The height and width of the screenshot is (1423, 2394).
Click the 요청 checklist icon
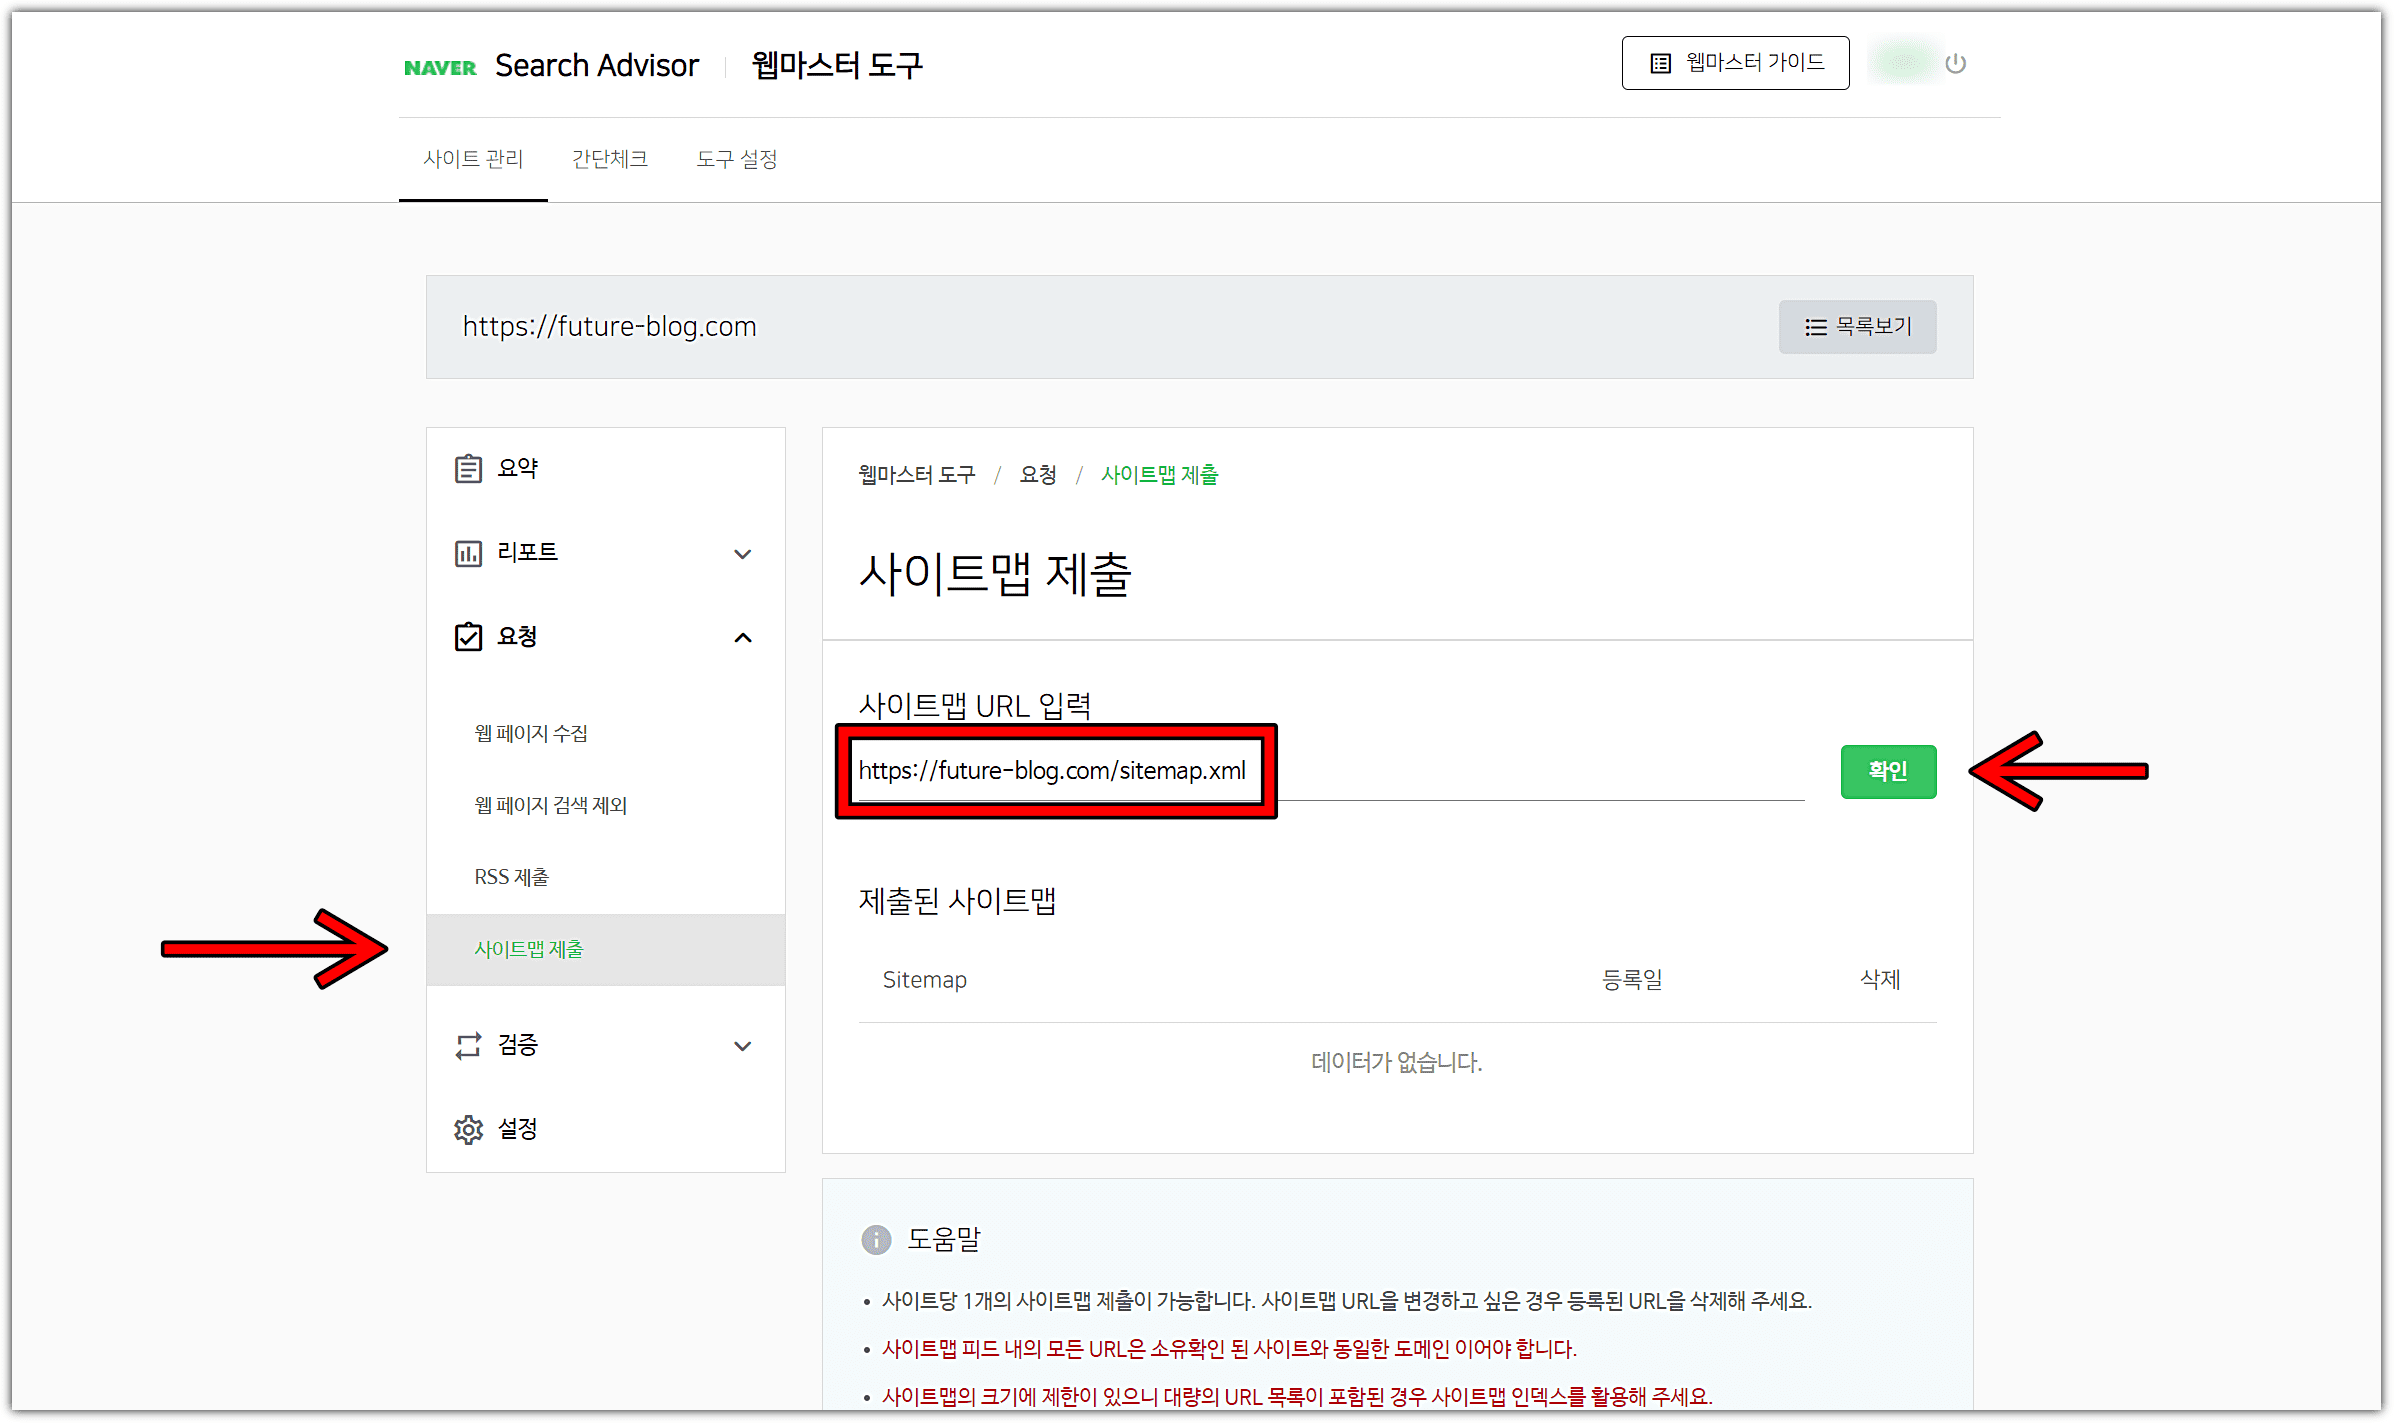[469, 637]
